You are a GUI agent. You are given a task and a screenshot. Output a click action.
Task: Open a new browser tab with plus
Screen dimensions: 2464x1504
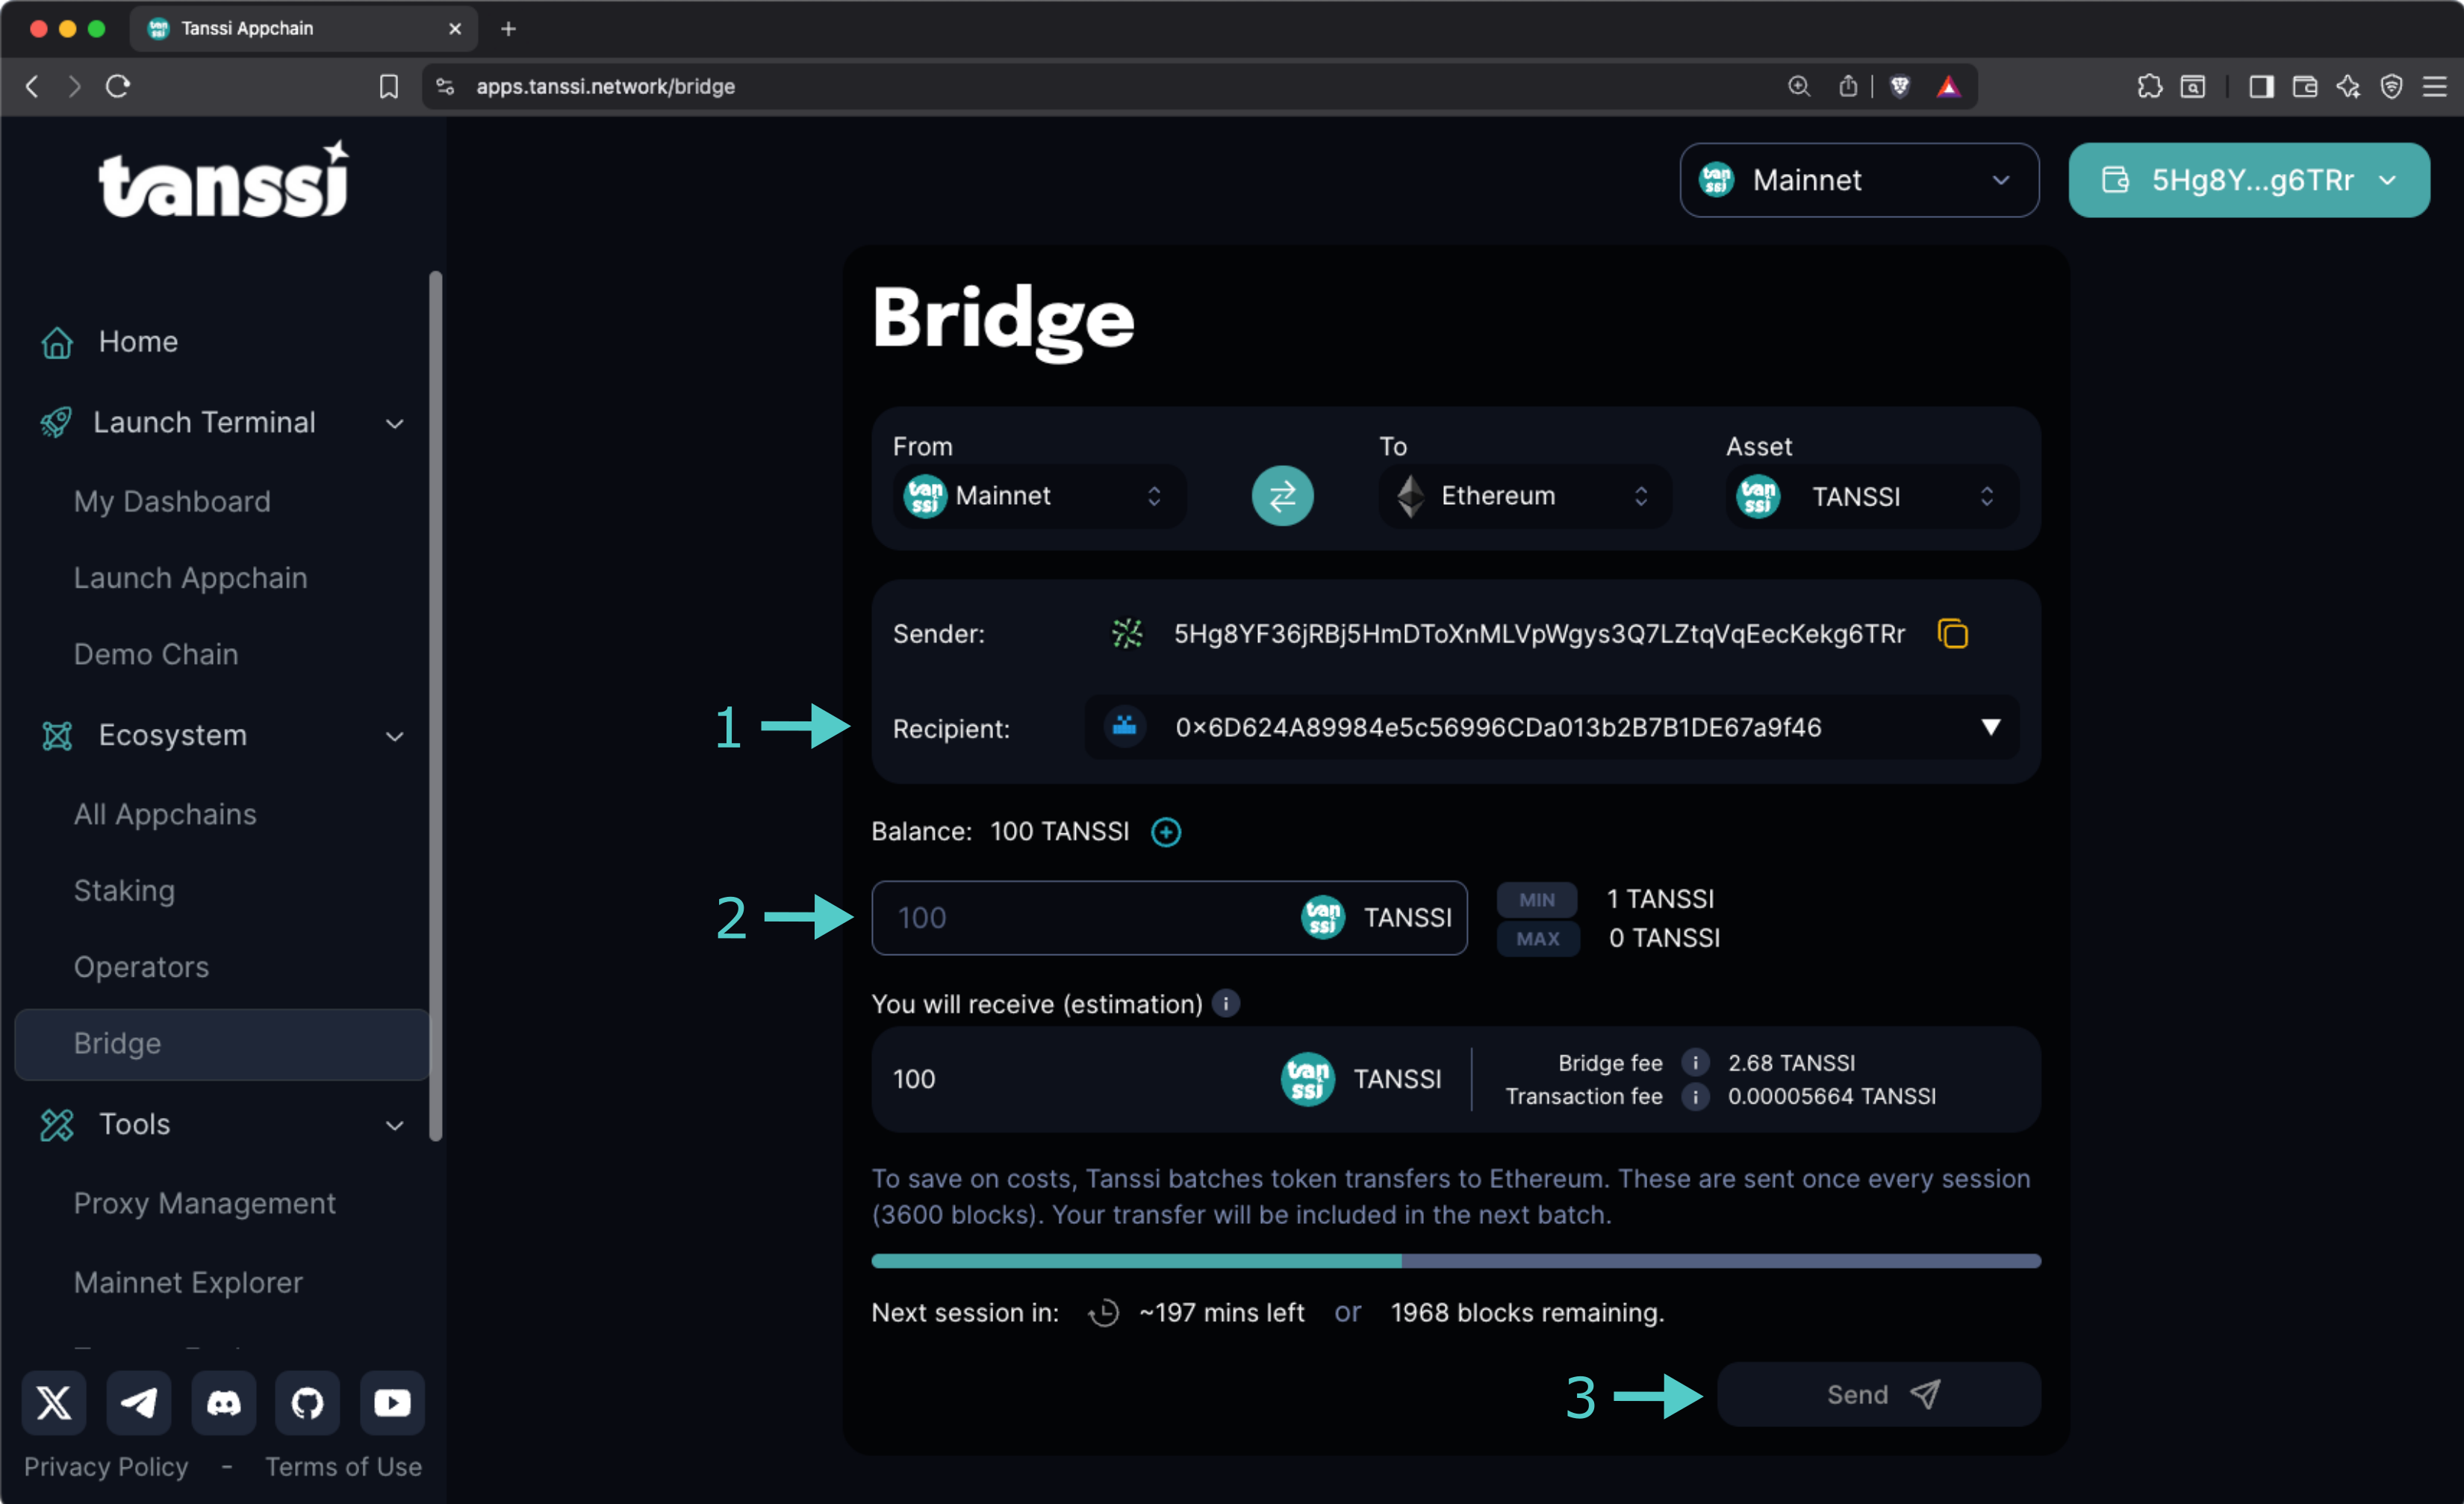coord(508,28)
